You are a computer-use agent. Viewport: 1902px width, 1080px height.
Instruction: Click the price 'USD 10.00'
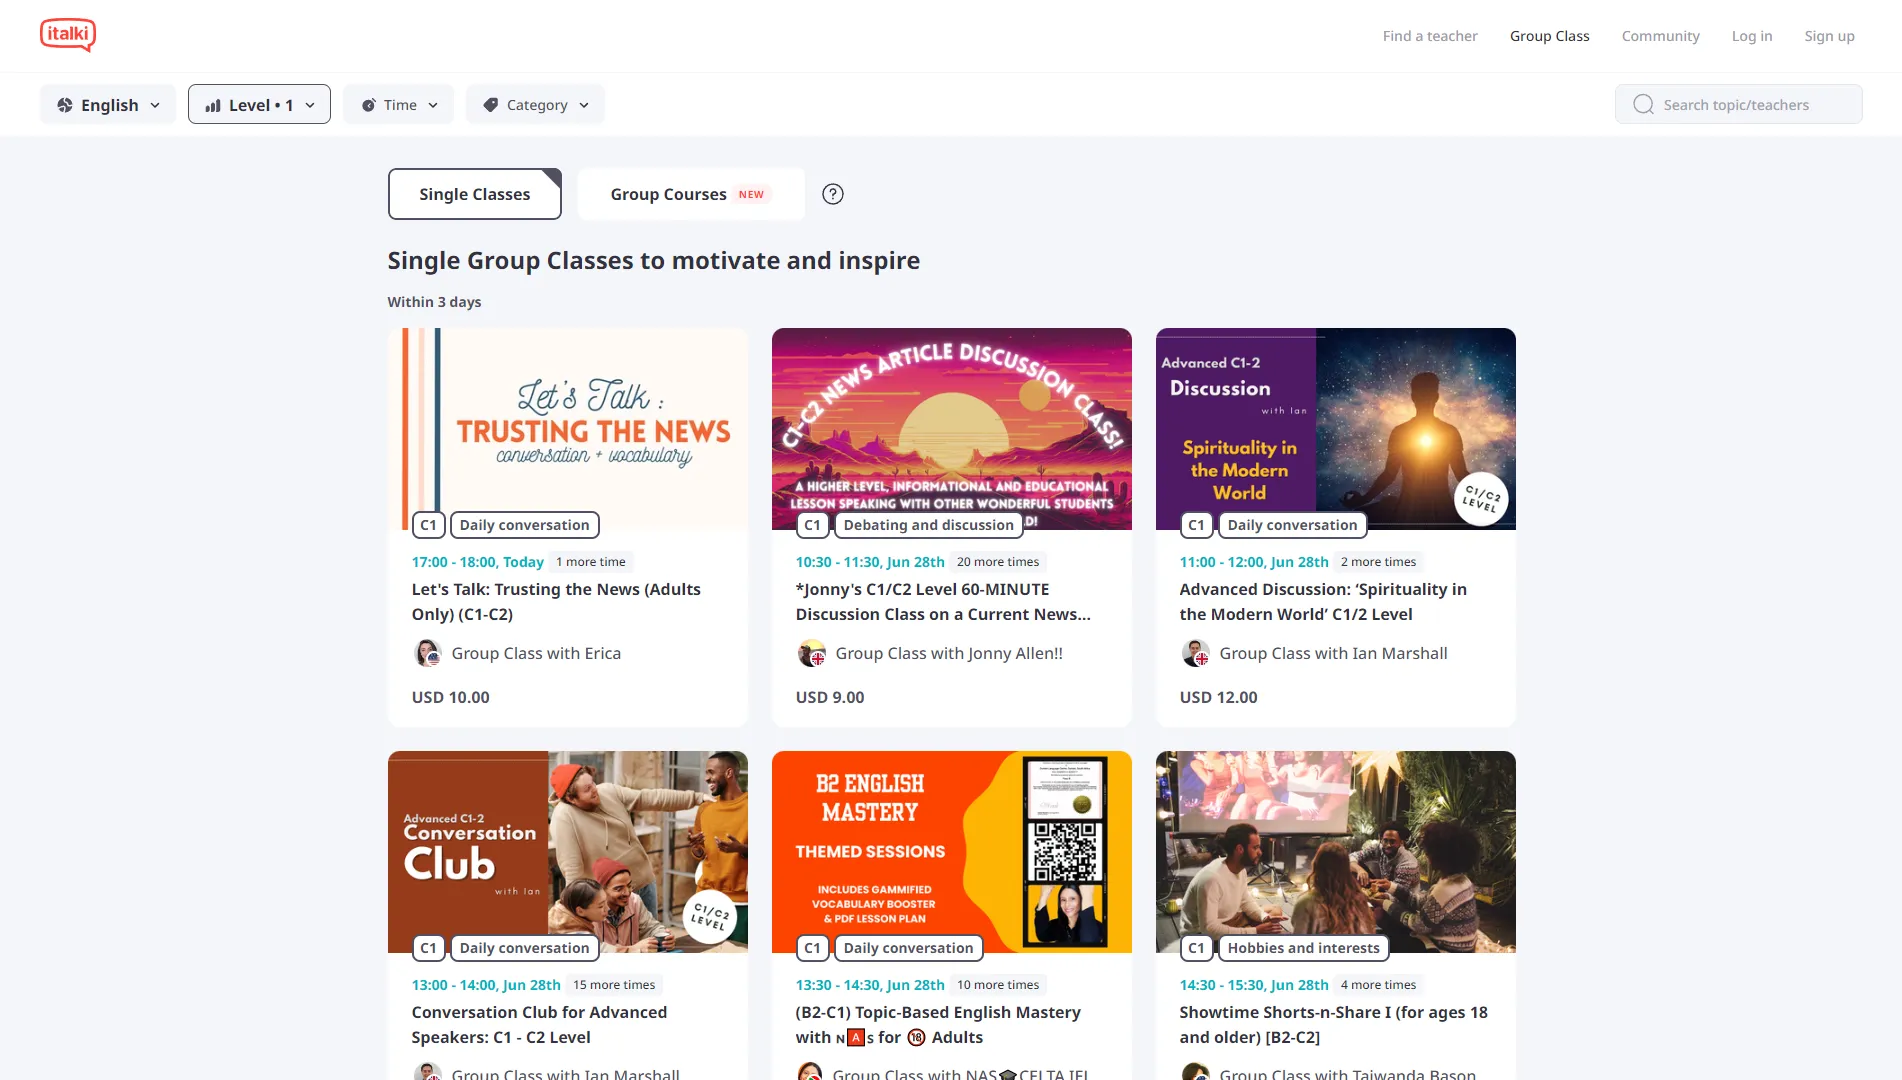coord(451,697)
